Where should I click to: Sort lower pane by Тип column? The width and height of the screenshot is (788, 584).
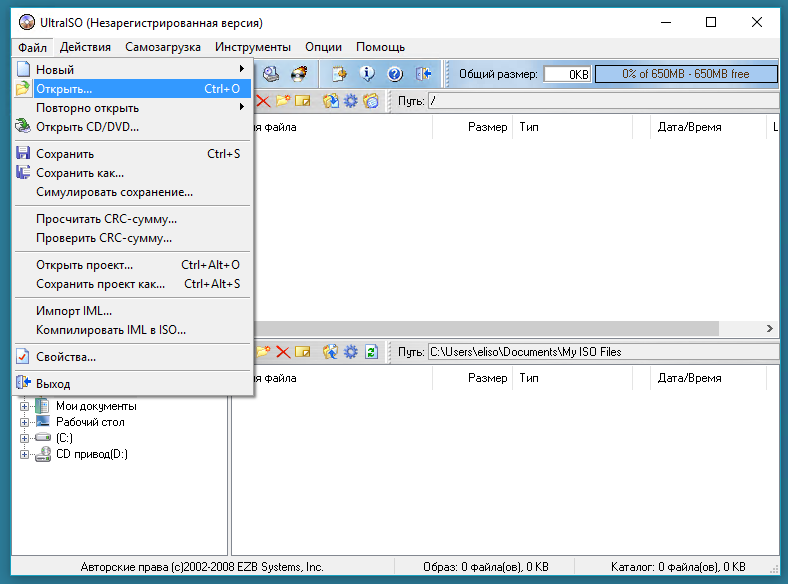pos(572,378)
